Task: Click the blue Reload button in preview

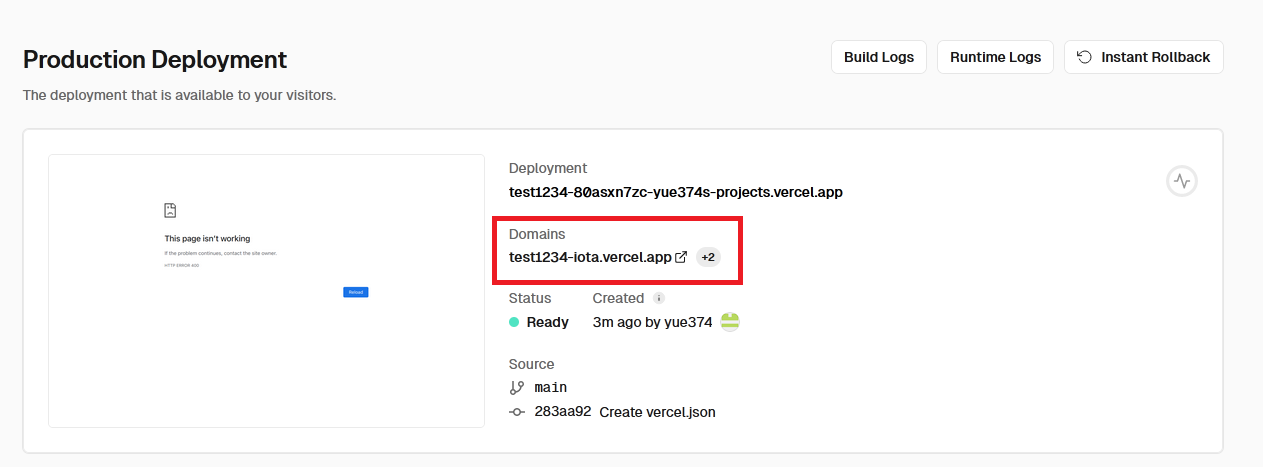Action: pos(356,292)
